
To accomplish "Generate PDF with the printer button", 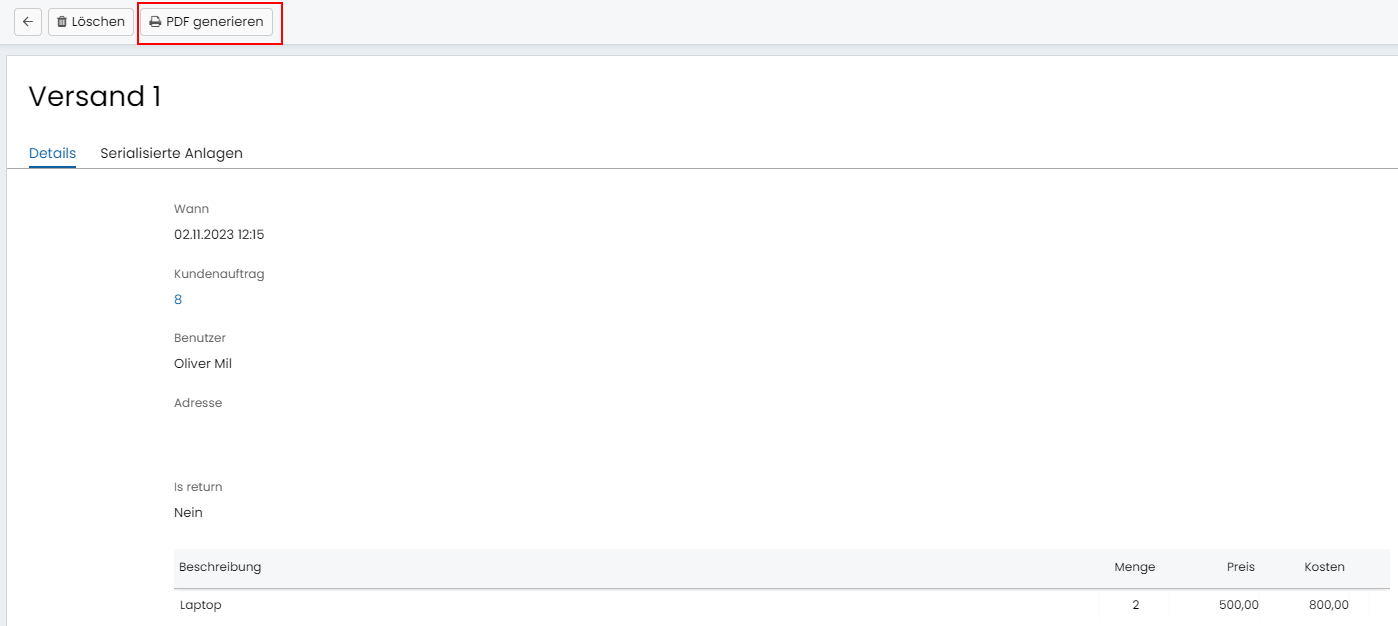I will coord(207,22).
